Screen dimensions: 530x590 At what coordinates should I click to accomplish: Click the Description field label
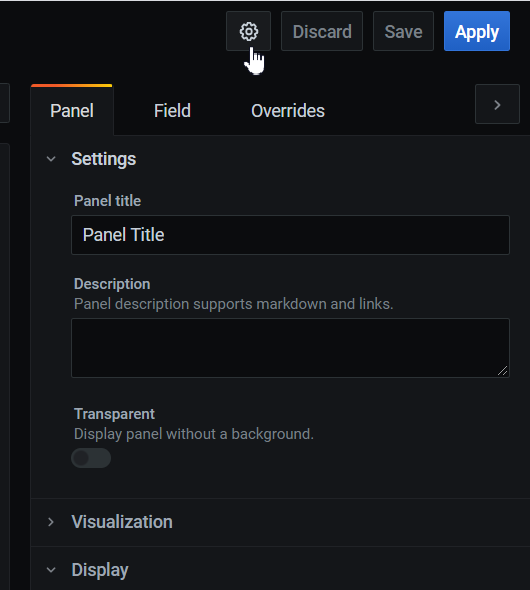[112, 284]
